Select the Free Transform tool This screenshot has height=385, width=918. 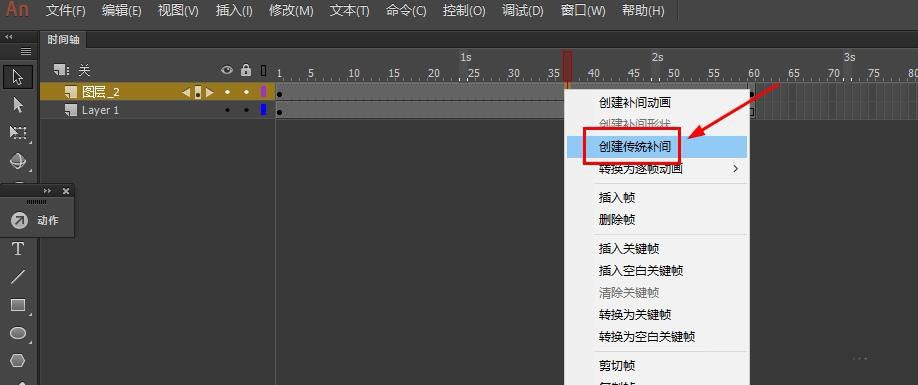tap(18, 133)
